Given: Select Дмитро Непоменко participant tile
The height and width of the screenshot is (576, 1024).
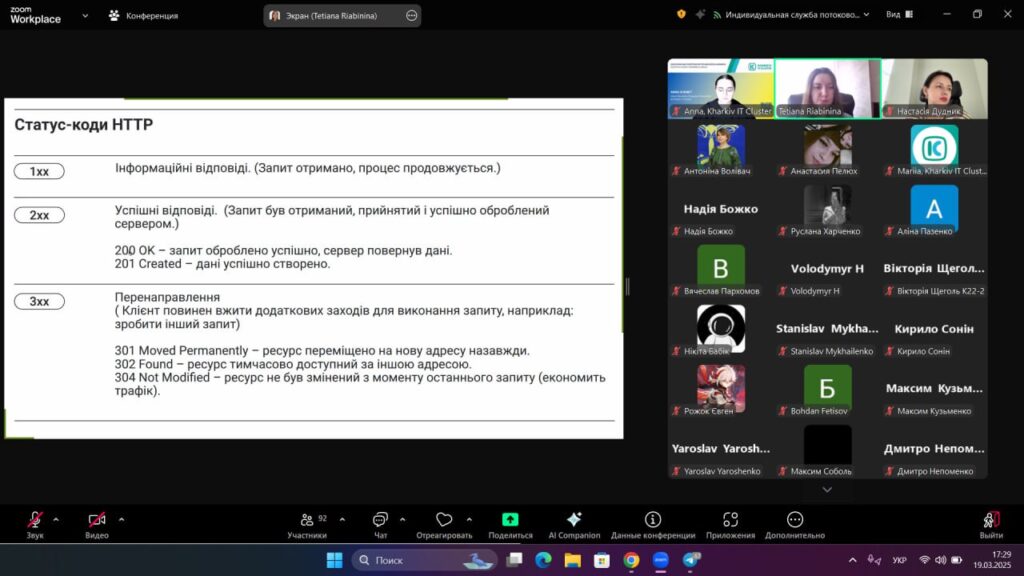Looking at the screenshot, I should coord(935,449).
